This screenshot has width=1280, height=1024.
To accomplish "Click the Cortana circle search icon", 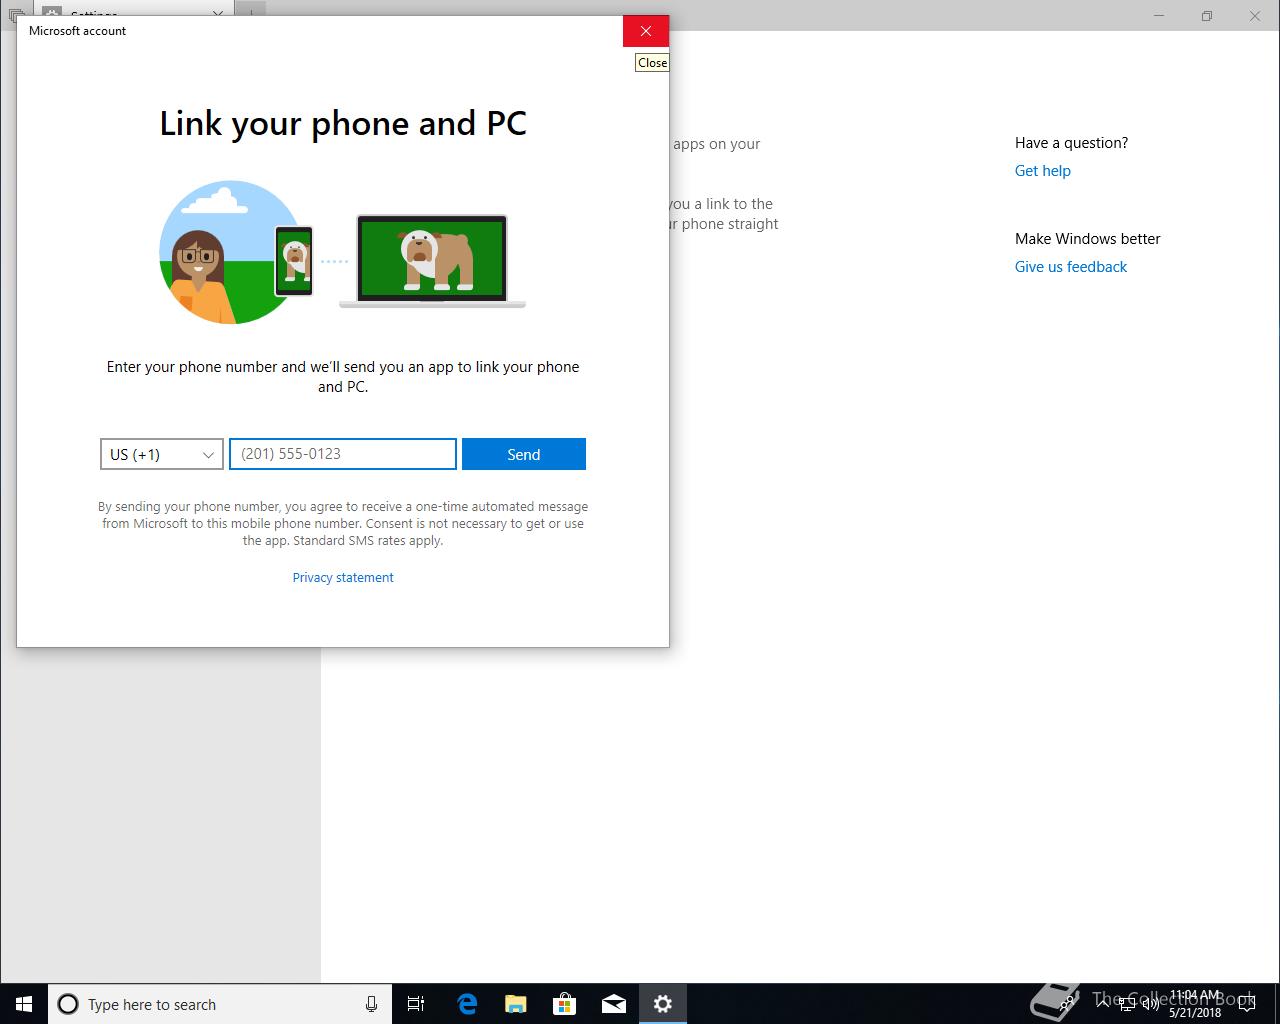I will click(68, 1004).
